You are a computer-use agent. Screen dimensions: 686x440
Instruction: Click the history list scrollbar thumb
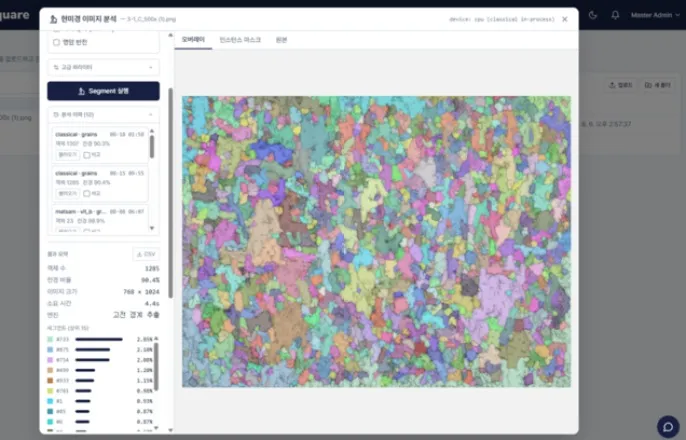tap(152, 147)
